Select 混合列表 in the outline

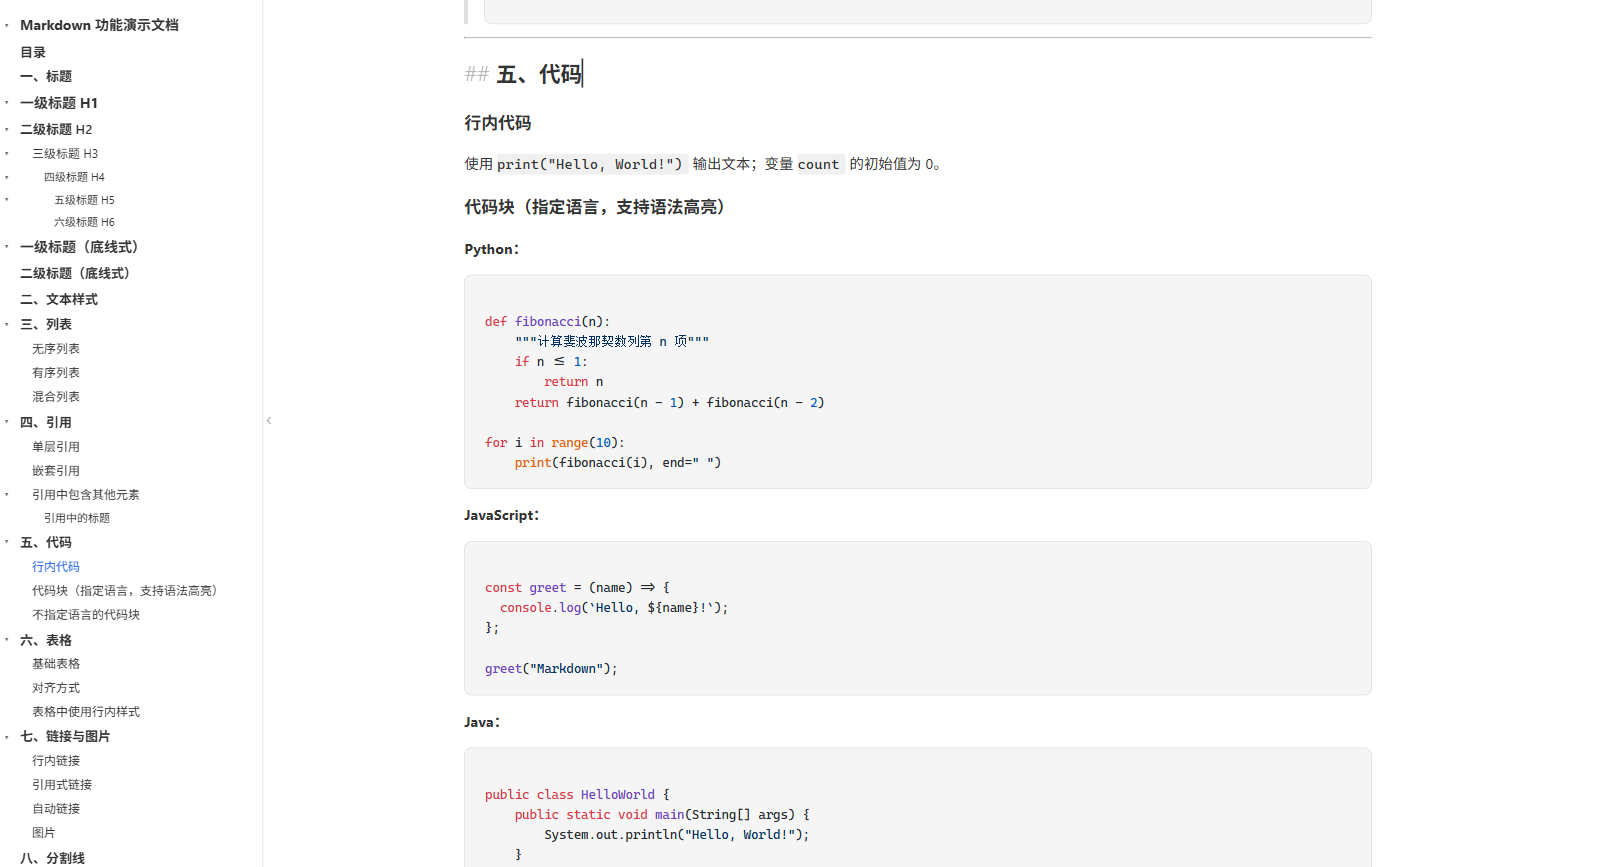coord(56,397)
